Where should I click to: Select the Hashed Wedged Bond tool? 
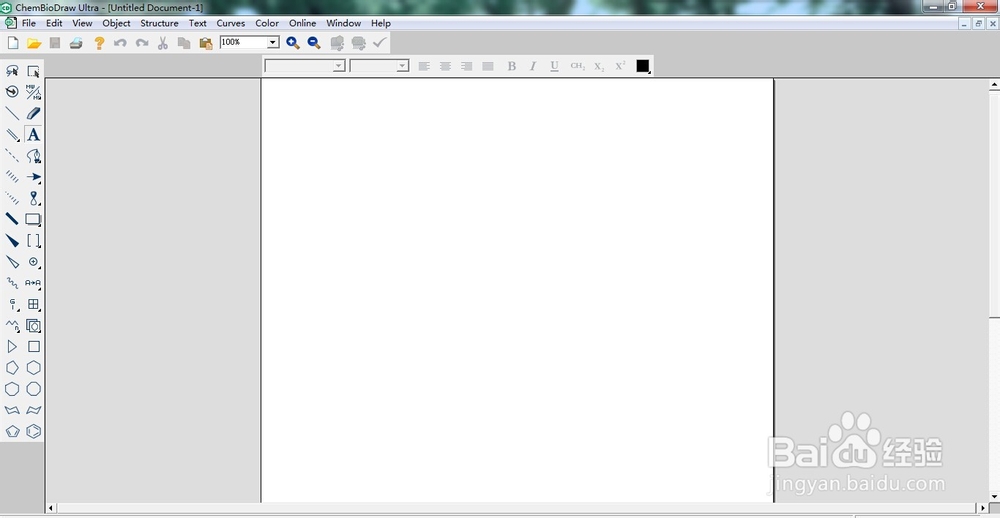point(12,198)
